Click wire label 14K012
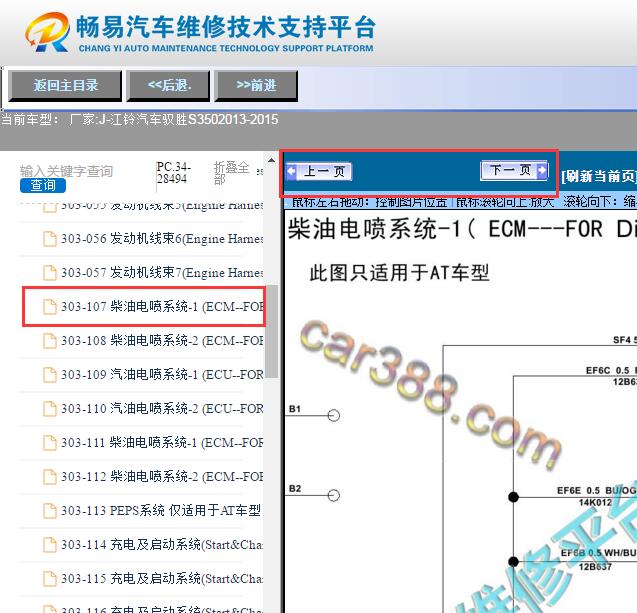Screen dimensions: 637x613 click(x=595, y=503)
